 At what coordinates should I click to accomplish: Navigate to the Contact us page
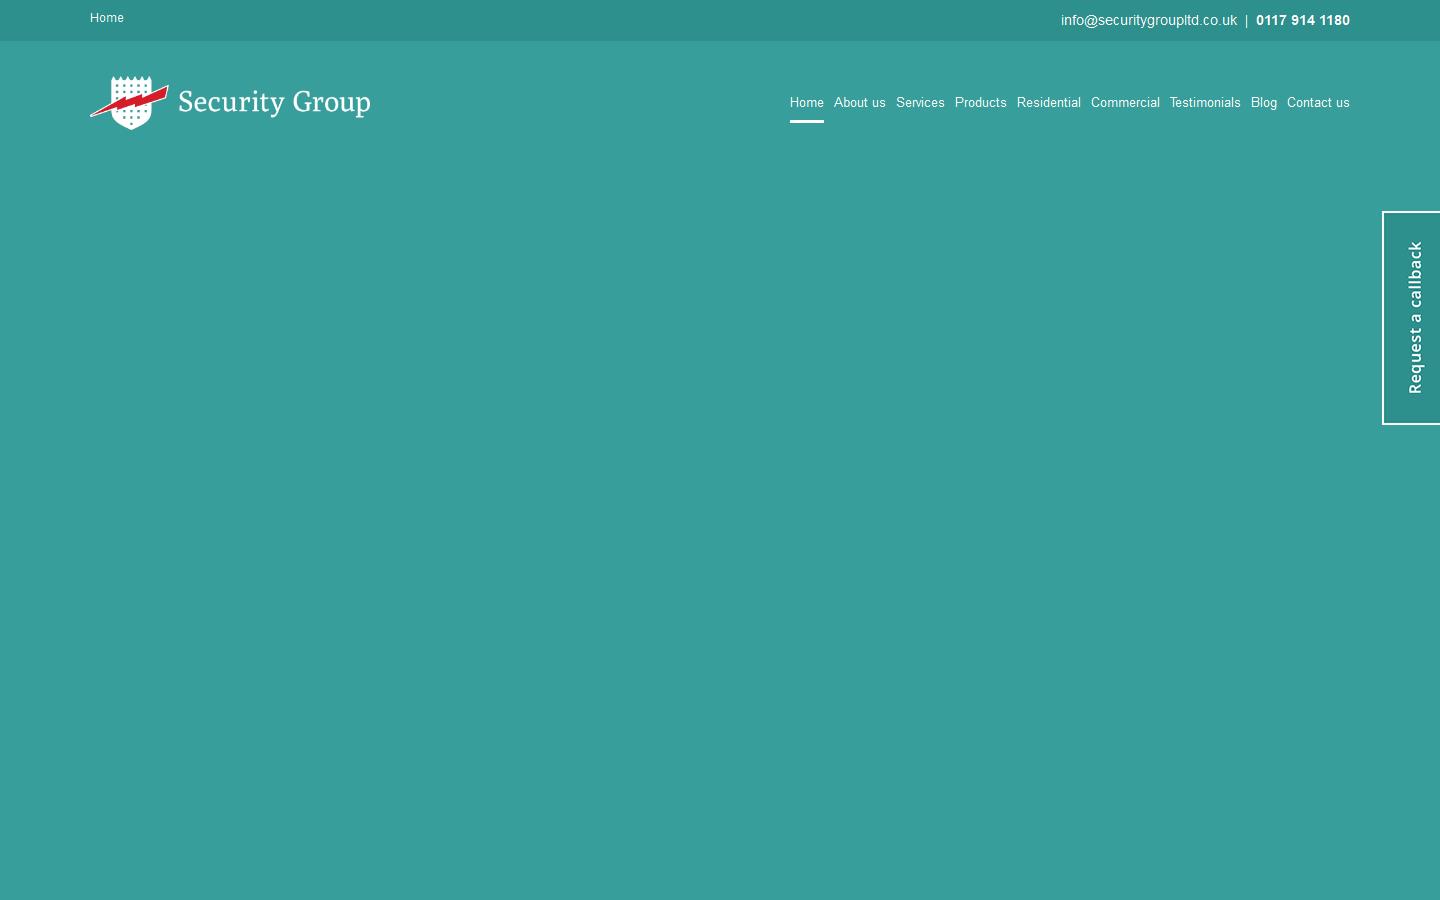click(1318, 102)
